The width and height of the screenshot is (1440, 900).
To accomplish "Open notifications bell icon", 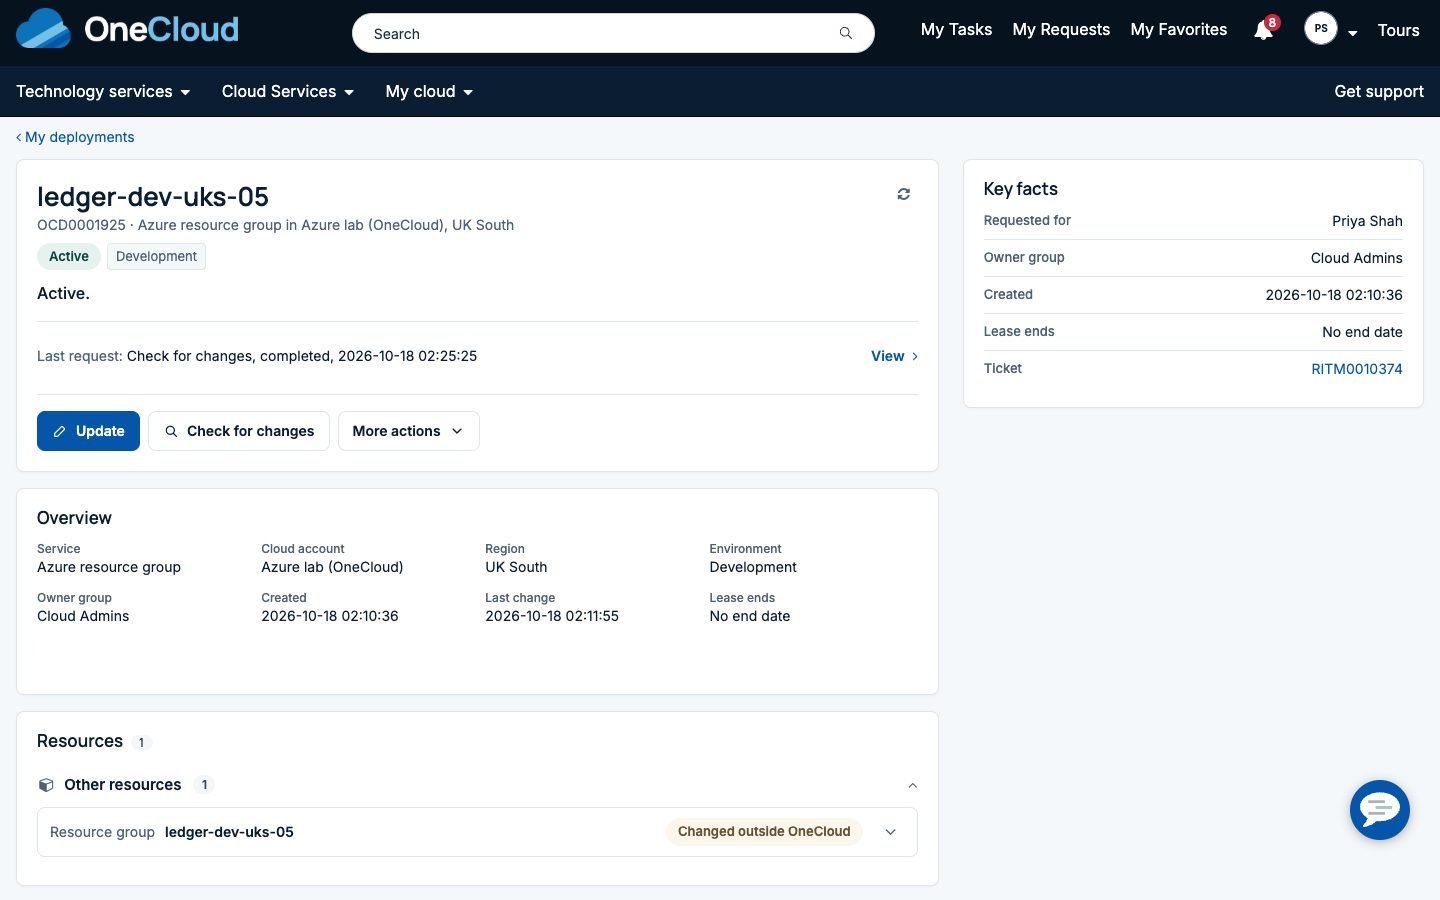I will pos(1264,30).
